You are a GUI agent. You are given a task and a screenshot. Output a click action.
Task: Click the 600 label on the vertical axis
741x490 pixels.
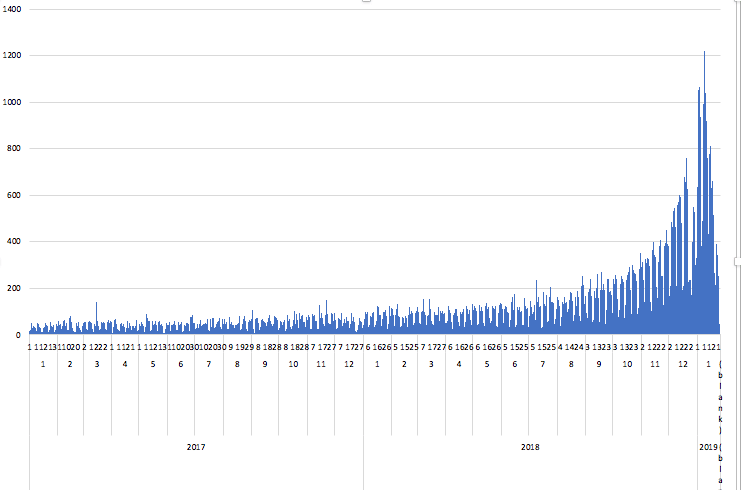pos(15,195)
